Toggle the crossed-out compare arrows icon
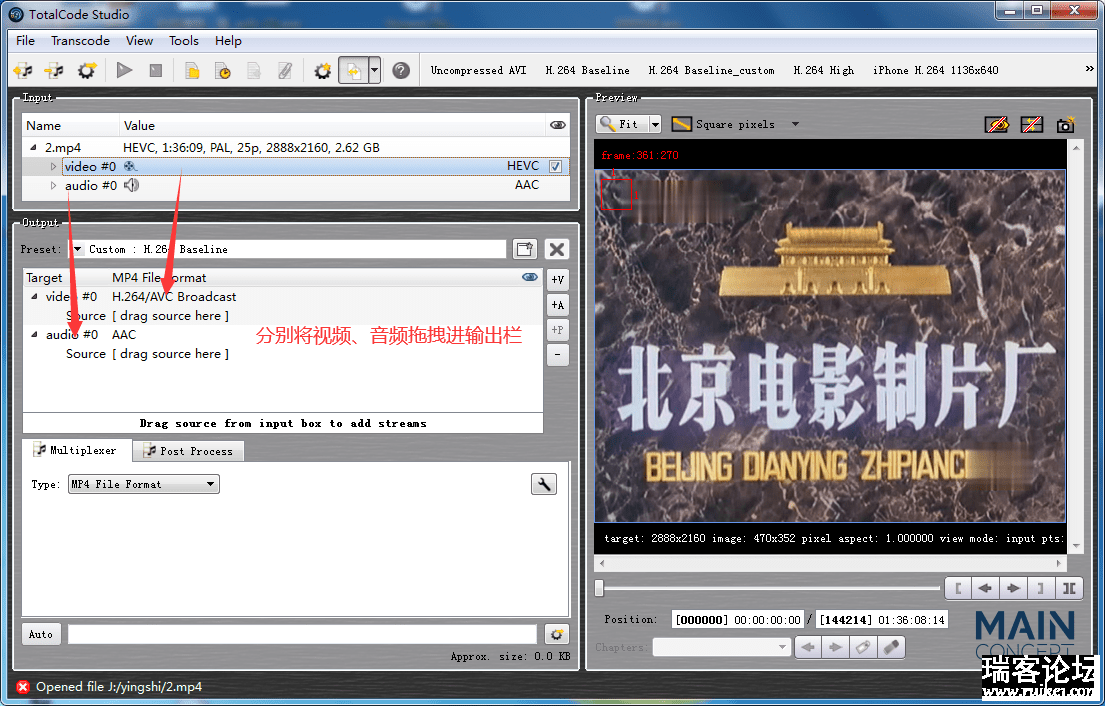This screenshot has height=706, width=1105. point(1031,125)
